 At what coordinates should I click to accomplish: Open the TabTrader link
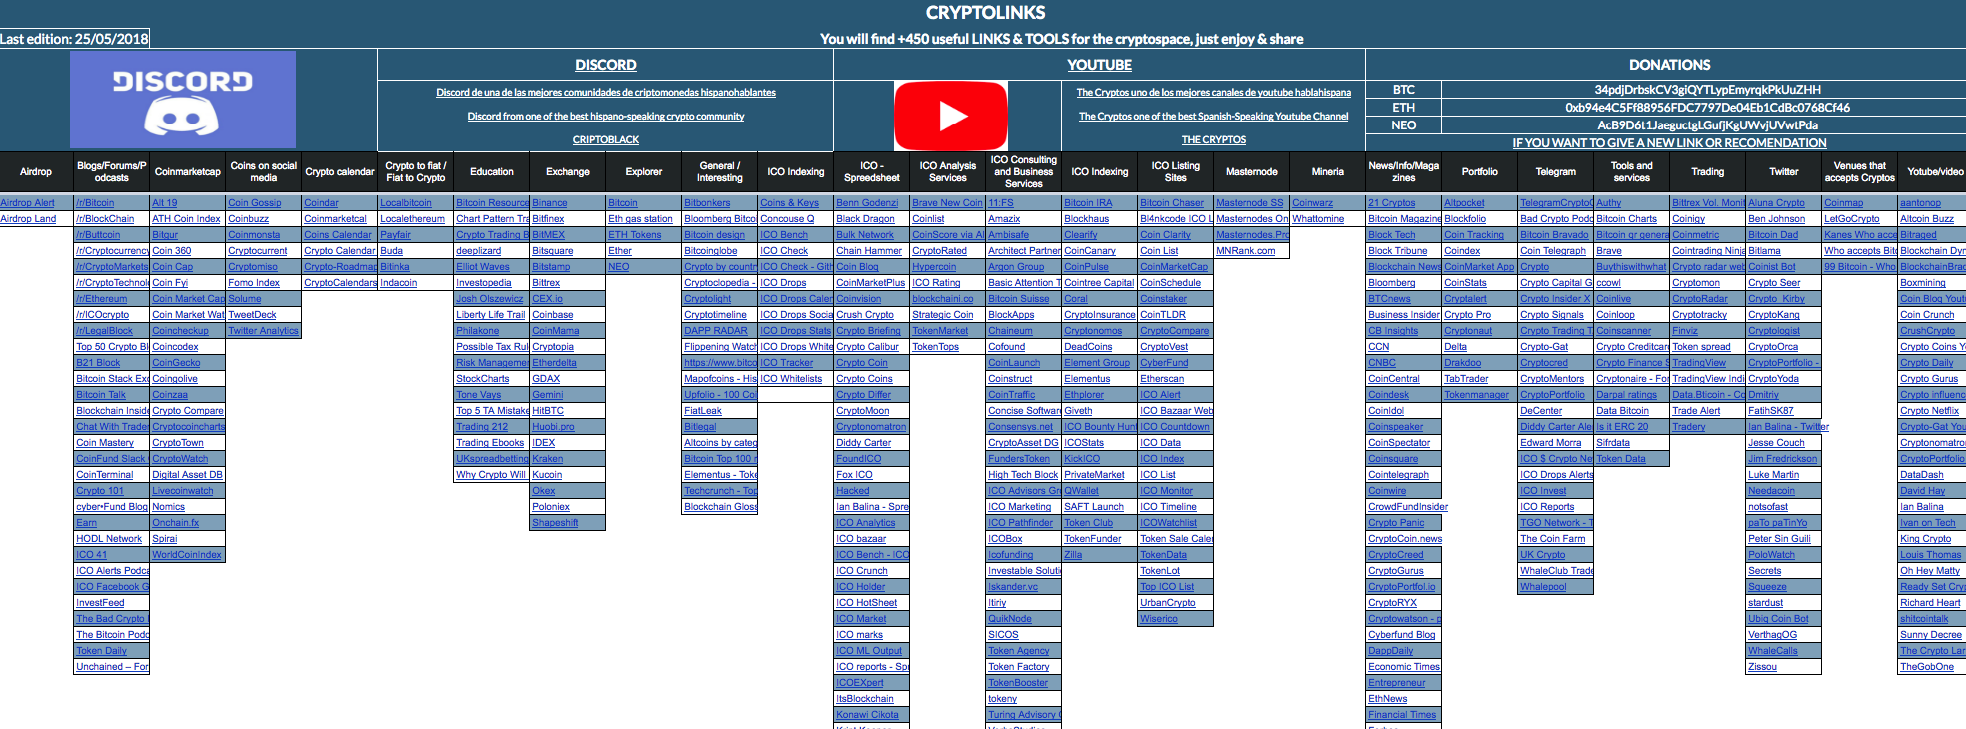[1466, 379]
